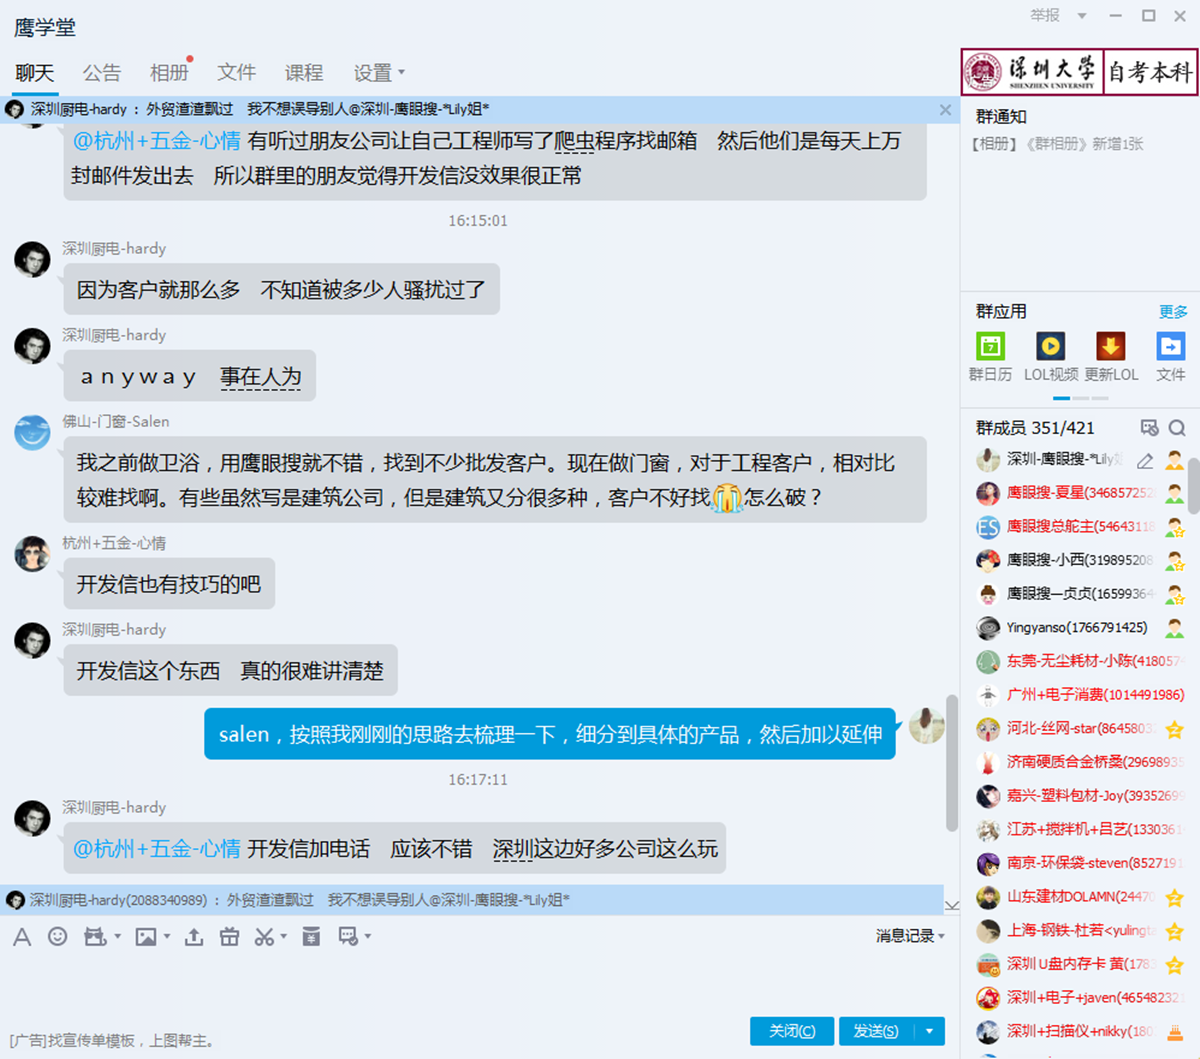
Task: Open the screenshot scissors dropdown arrow
Action: (284, 937)
